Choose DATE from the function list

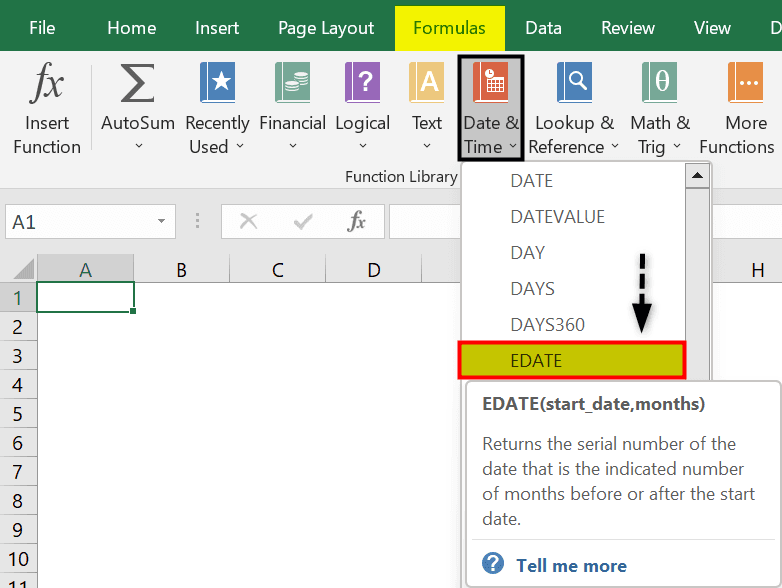(x=574, y=181)
